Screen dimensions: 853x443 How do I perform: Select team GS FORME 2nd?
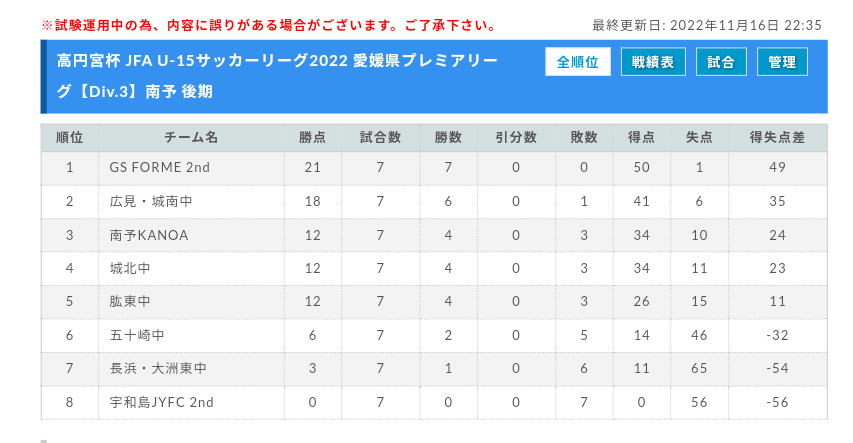(160, 167)
